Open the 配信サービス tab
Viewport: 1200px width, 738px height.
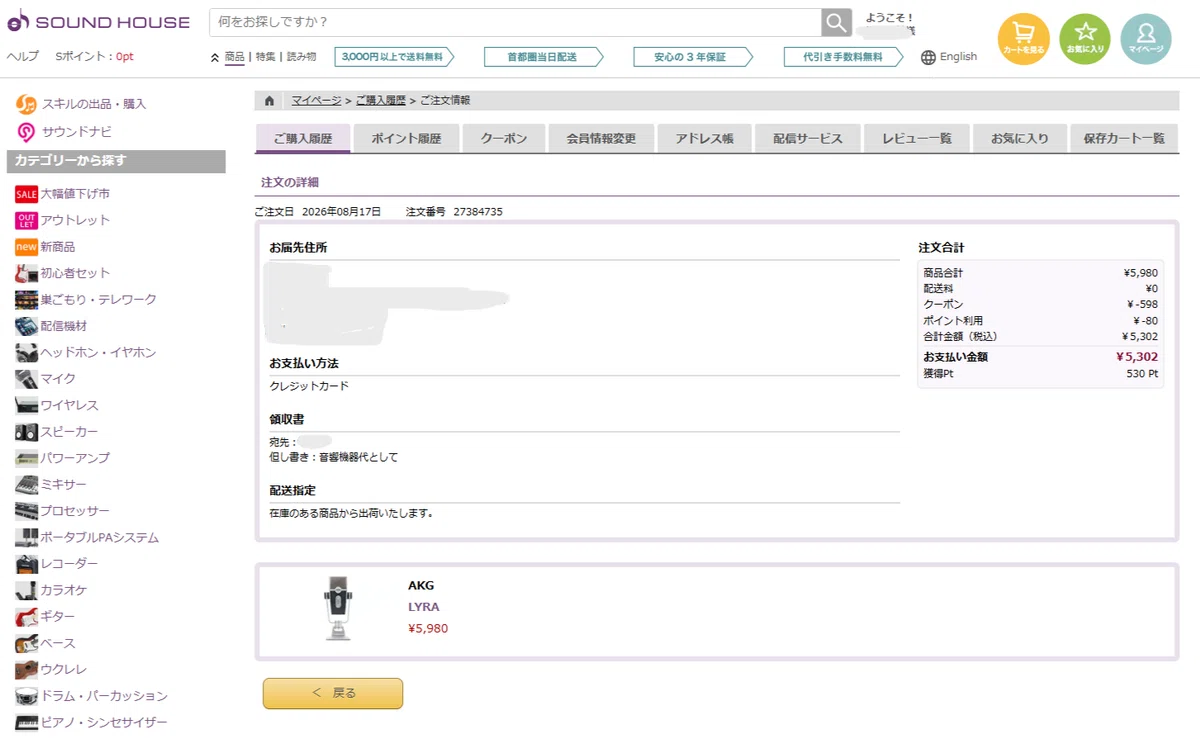807,138
